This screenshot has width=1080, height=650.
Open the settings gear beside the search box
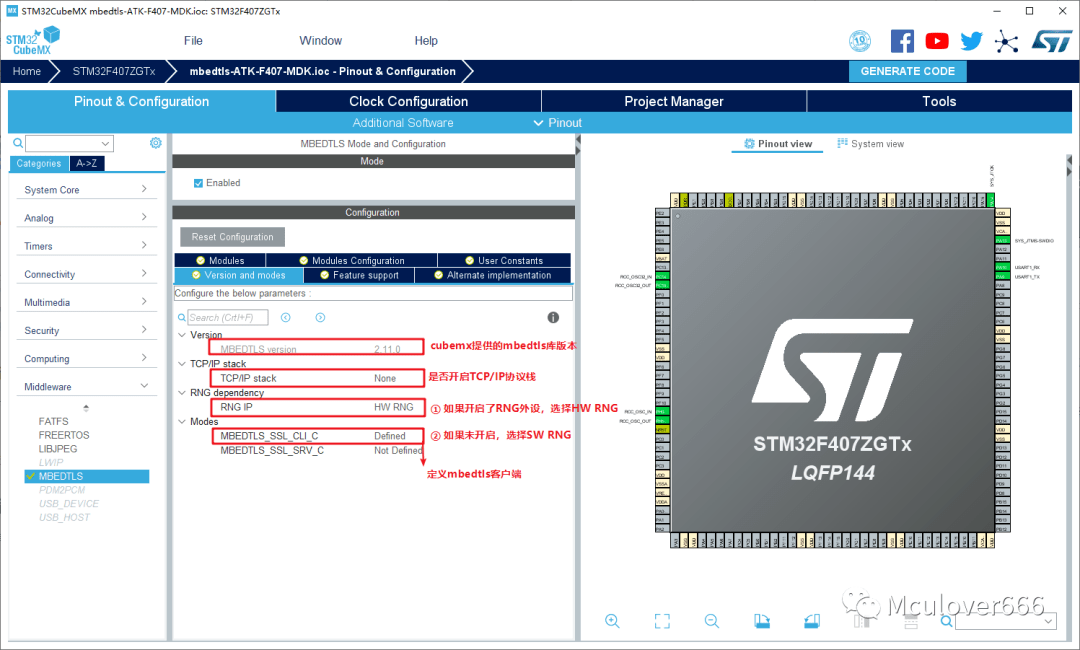(155, 143)
